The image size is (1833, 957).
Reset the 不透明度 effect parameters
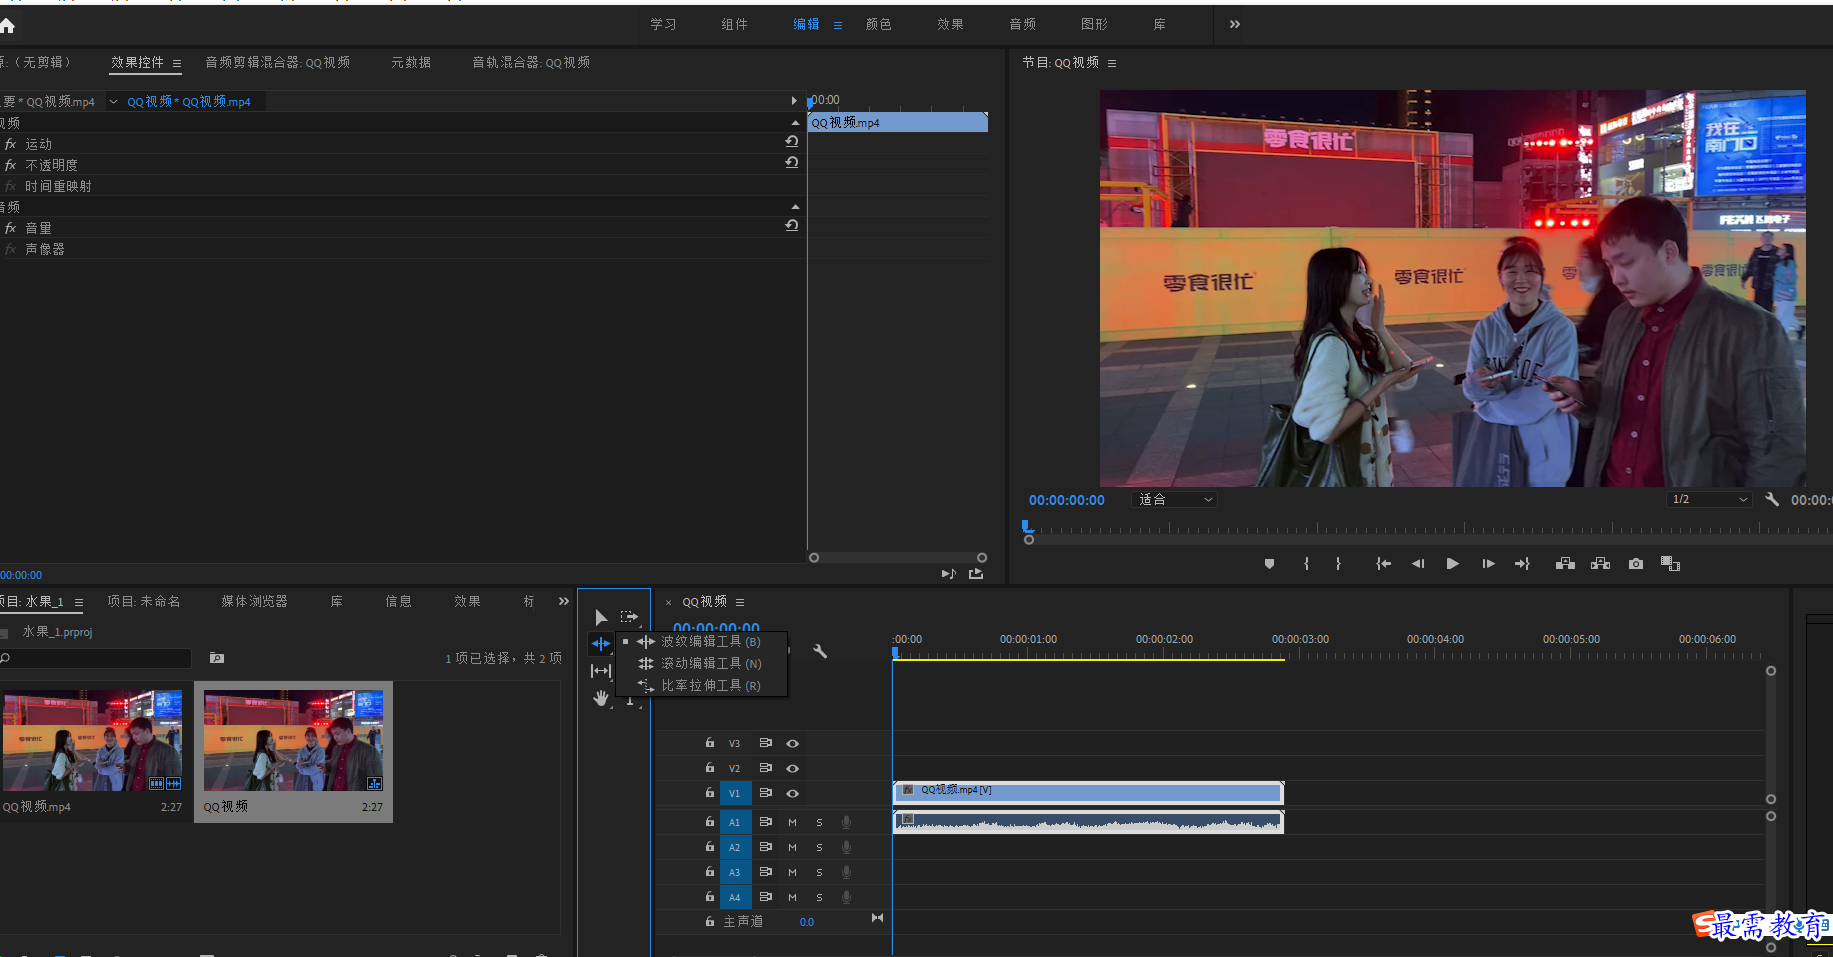coord(792,162)
